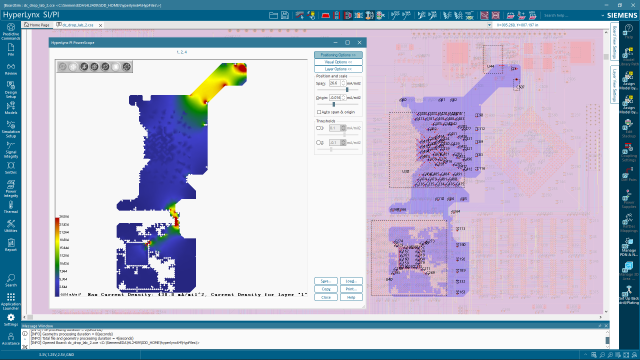Open the Layer View Settings side tab
This screenshot has width=640, height=360.
click(614, 84)
